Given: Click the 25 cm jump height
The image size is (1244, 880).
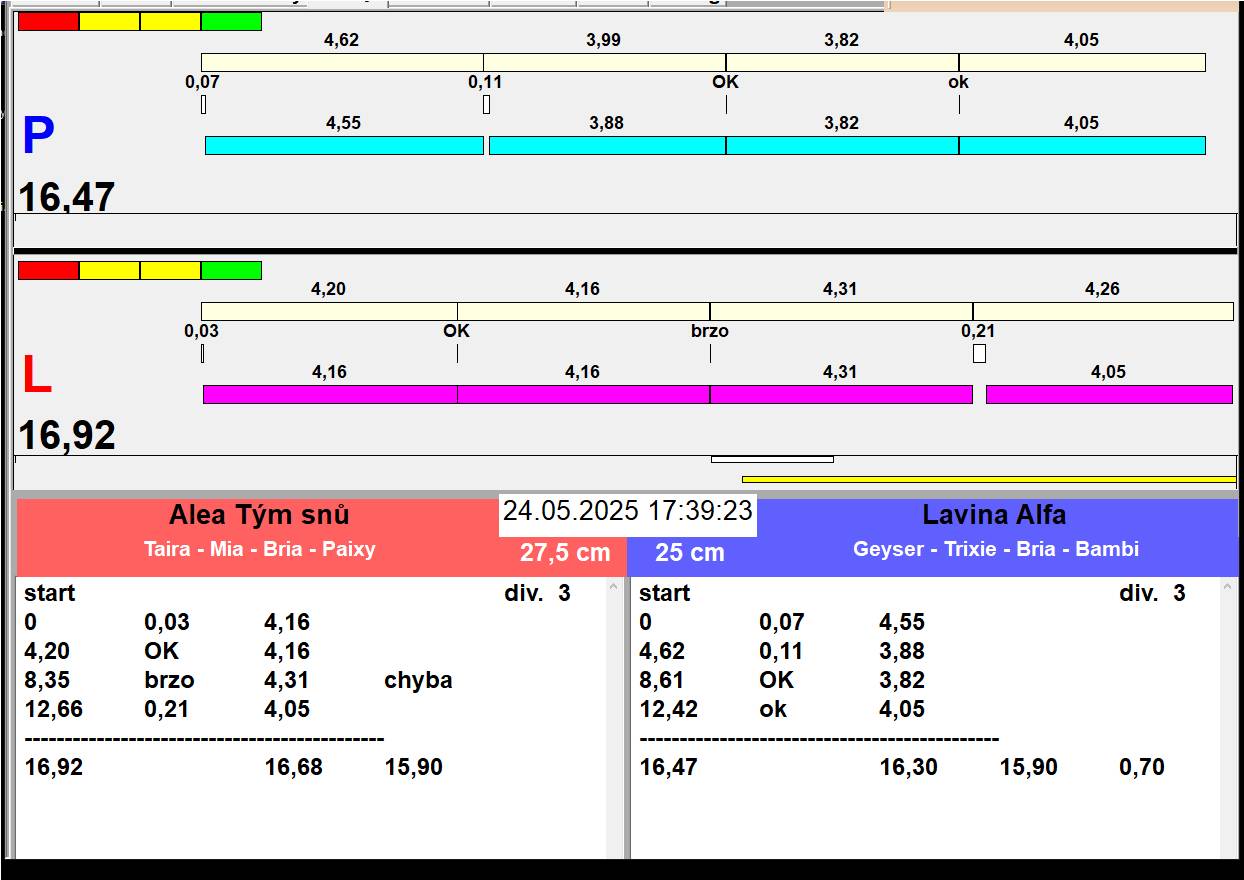Looking at the screenshot, I should pyautogui.click(x=690, y=553).
